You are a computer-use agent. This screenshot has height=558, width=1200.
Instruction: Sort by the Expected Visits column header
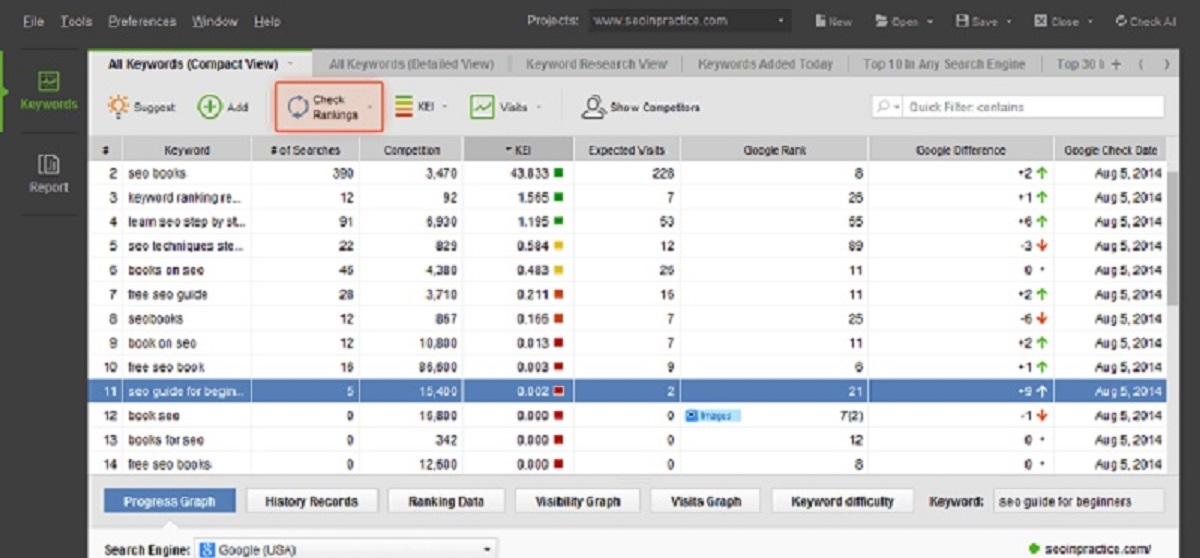click(627, 150)
